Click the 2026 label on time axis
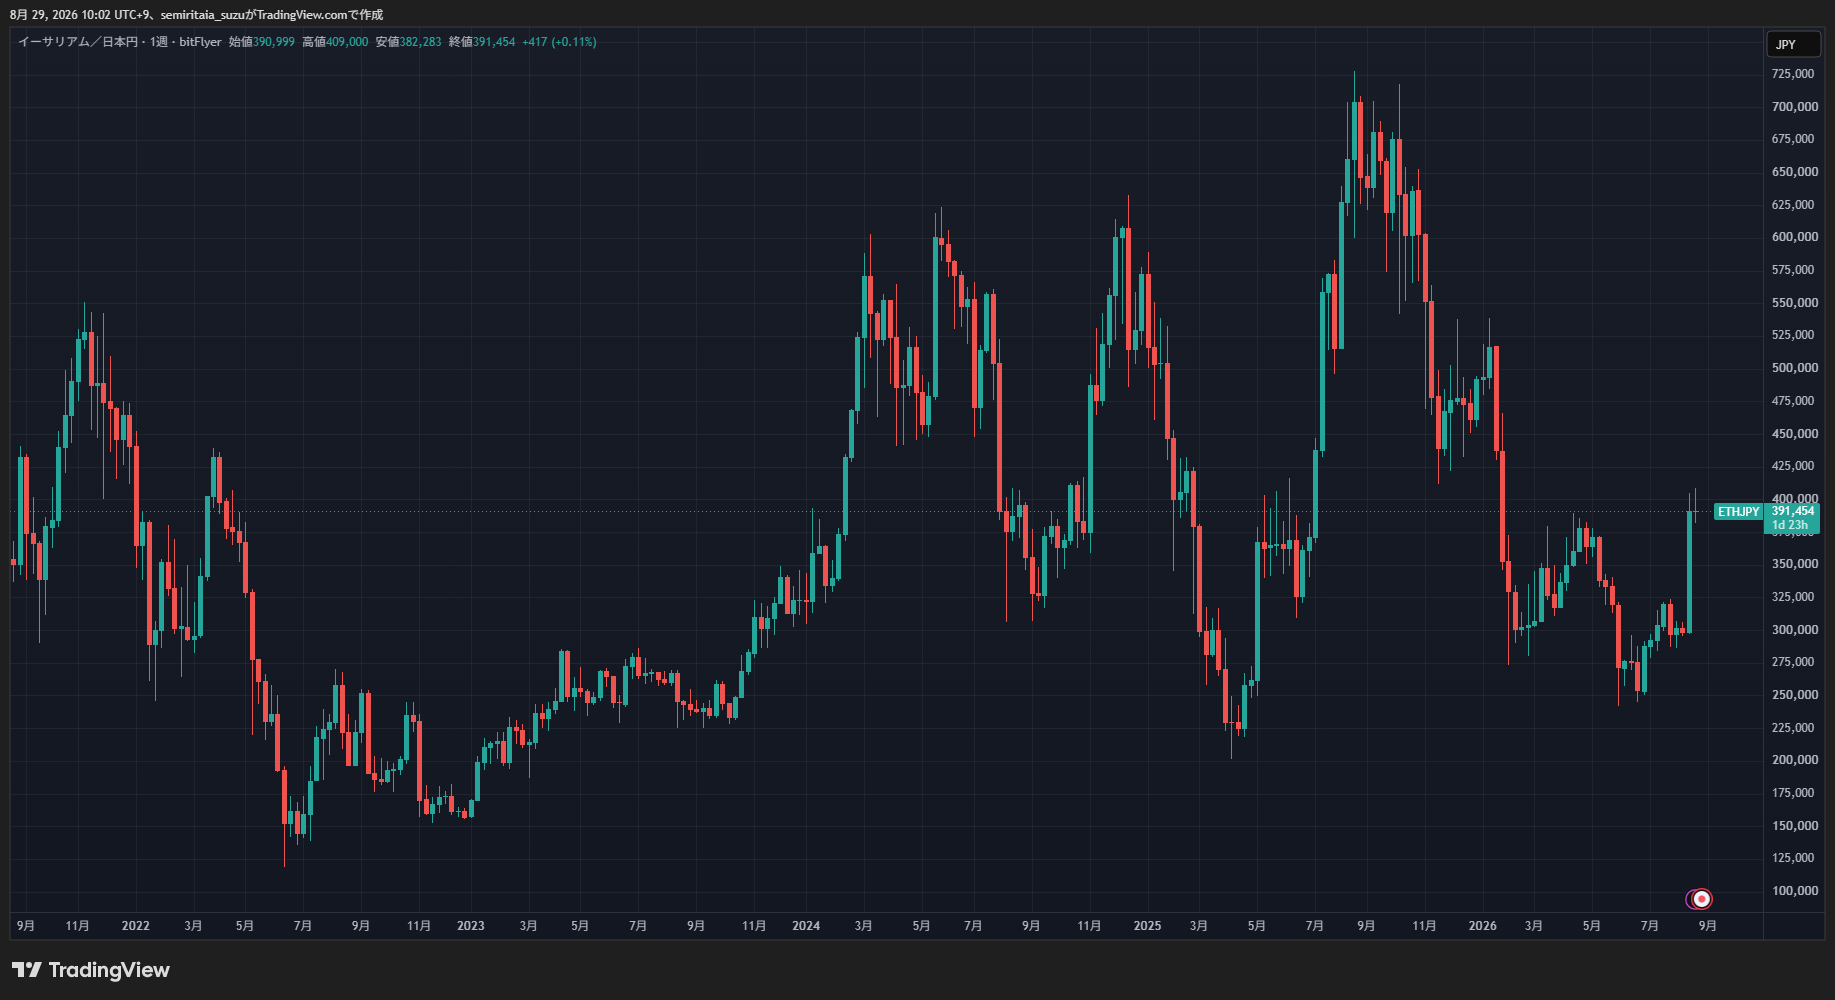Screen dimensions: 1835x1000 click(1482, 926)
